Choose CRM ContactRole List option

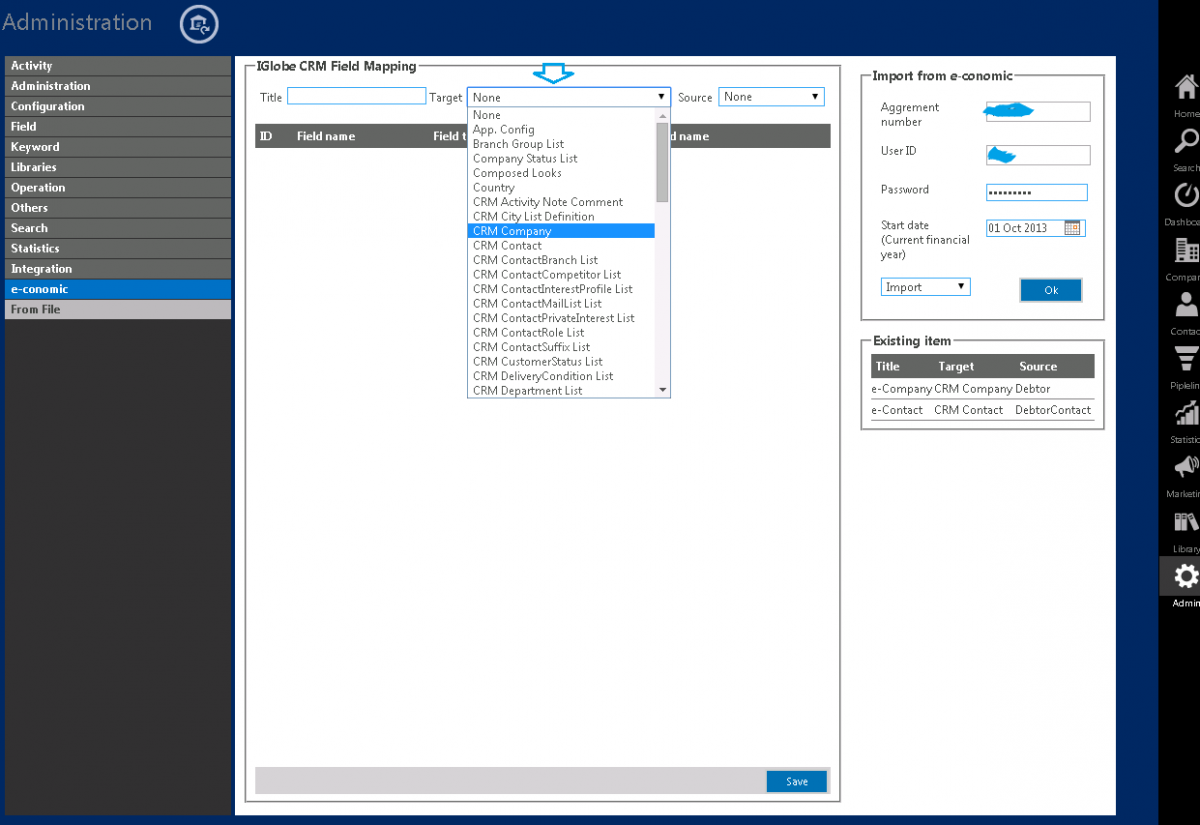(x=561, y=333)
